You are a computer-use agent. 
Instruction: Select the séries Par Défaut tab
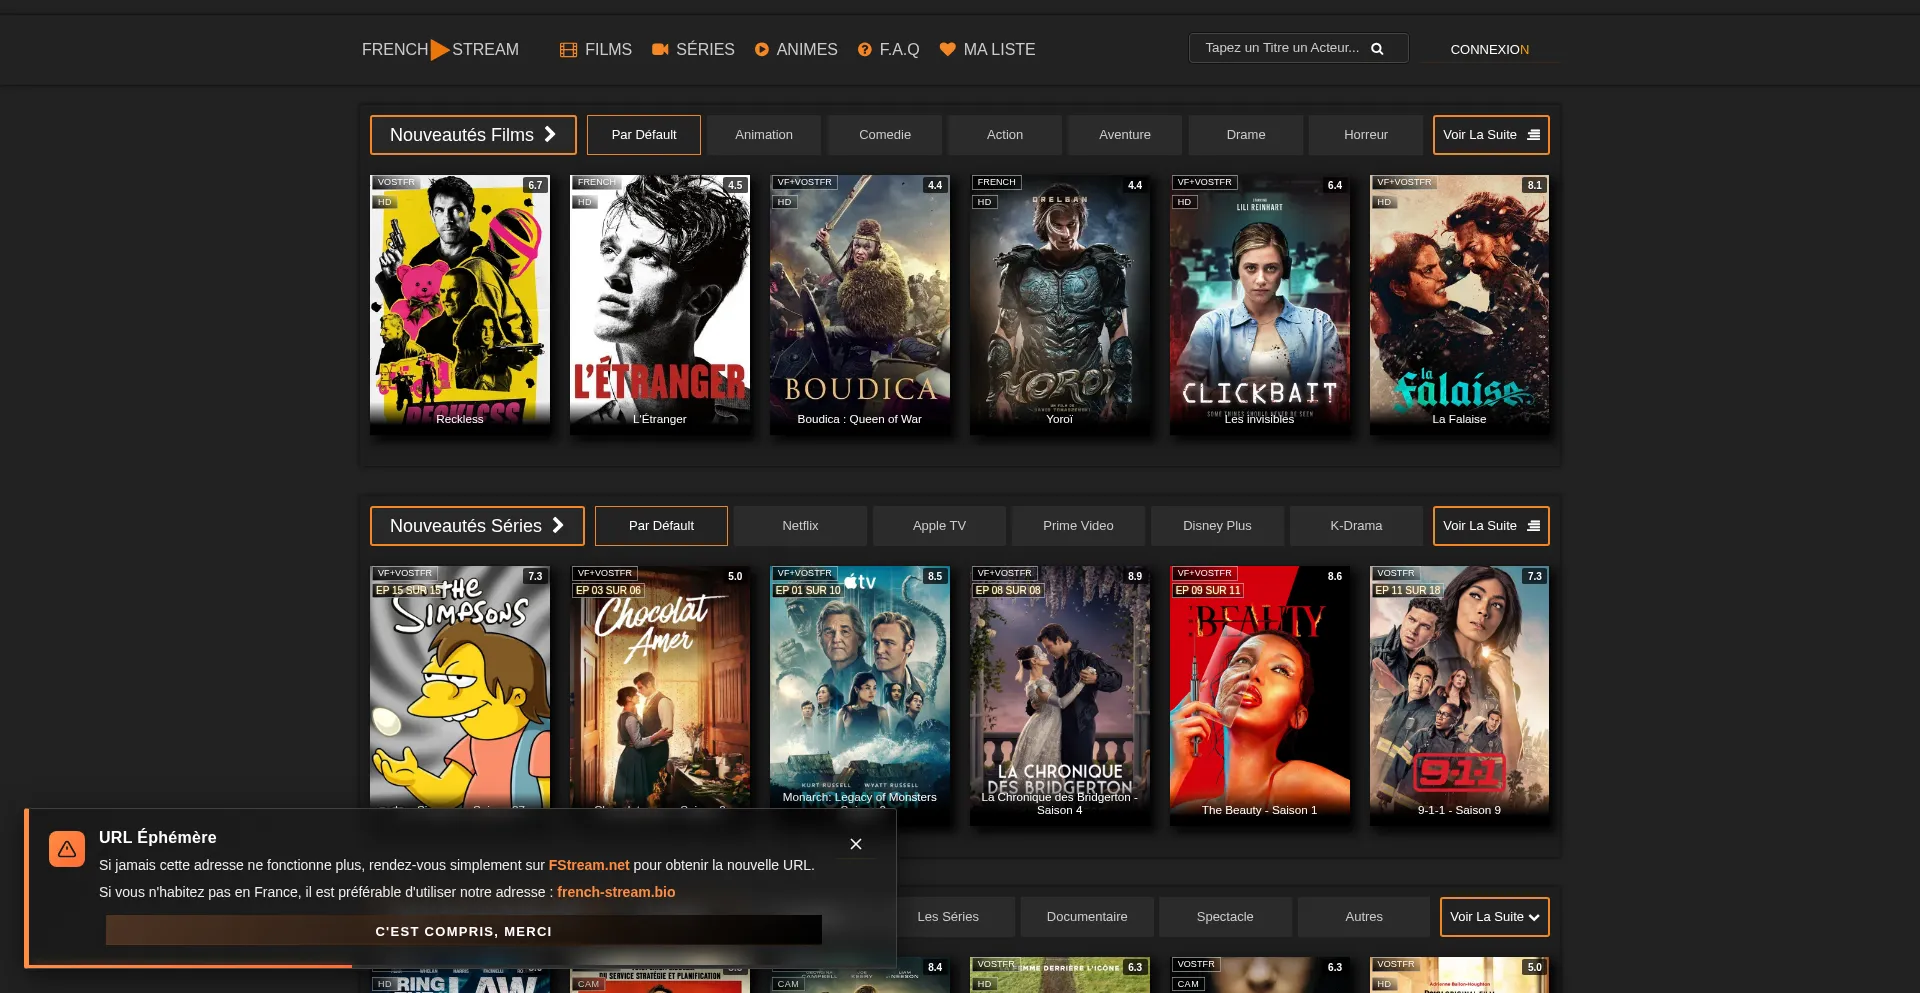coord(661,526)
